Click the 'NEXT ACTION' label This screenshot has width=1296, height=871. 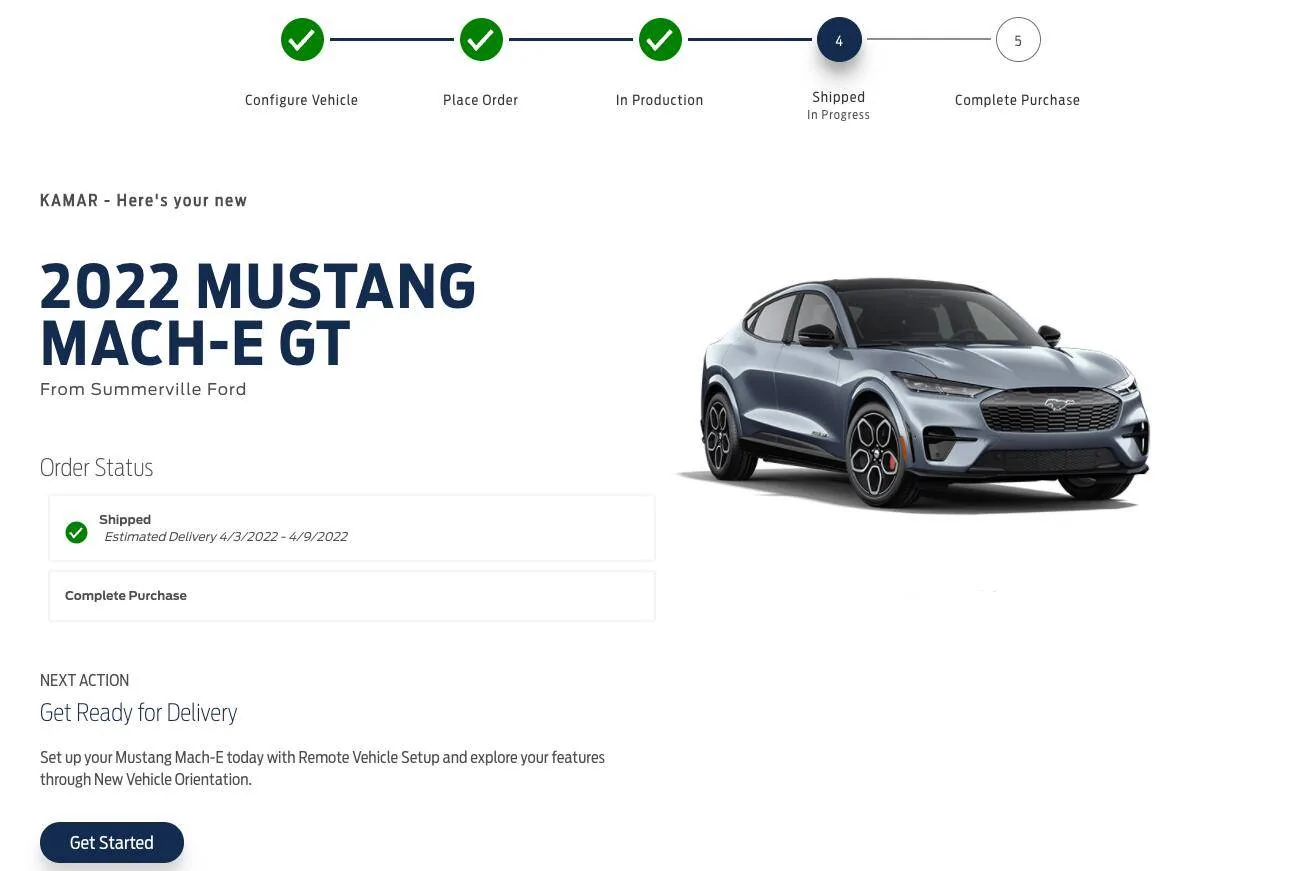coord(84,680)
